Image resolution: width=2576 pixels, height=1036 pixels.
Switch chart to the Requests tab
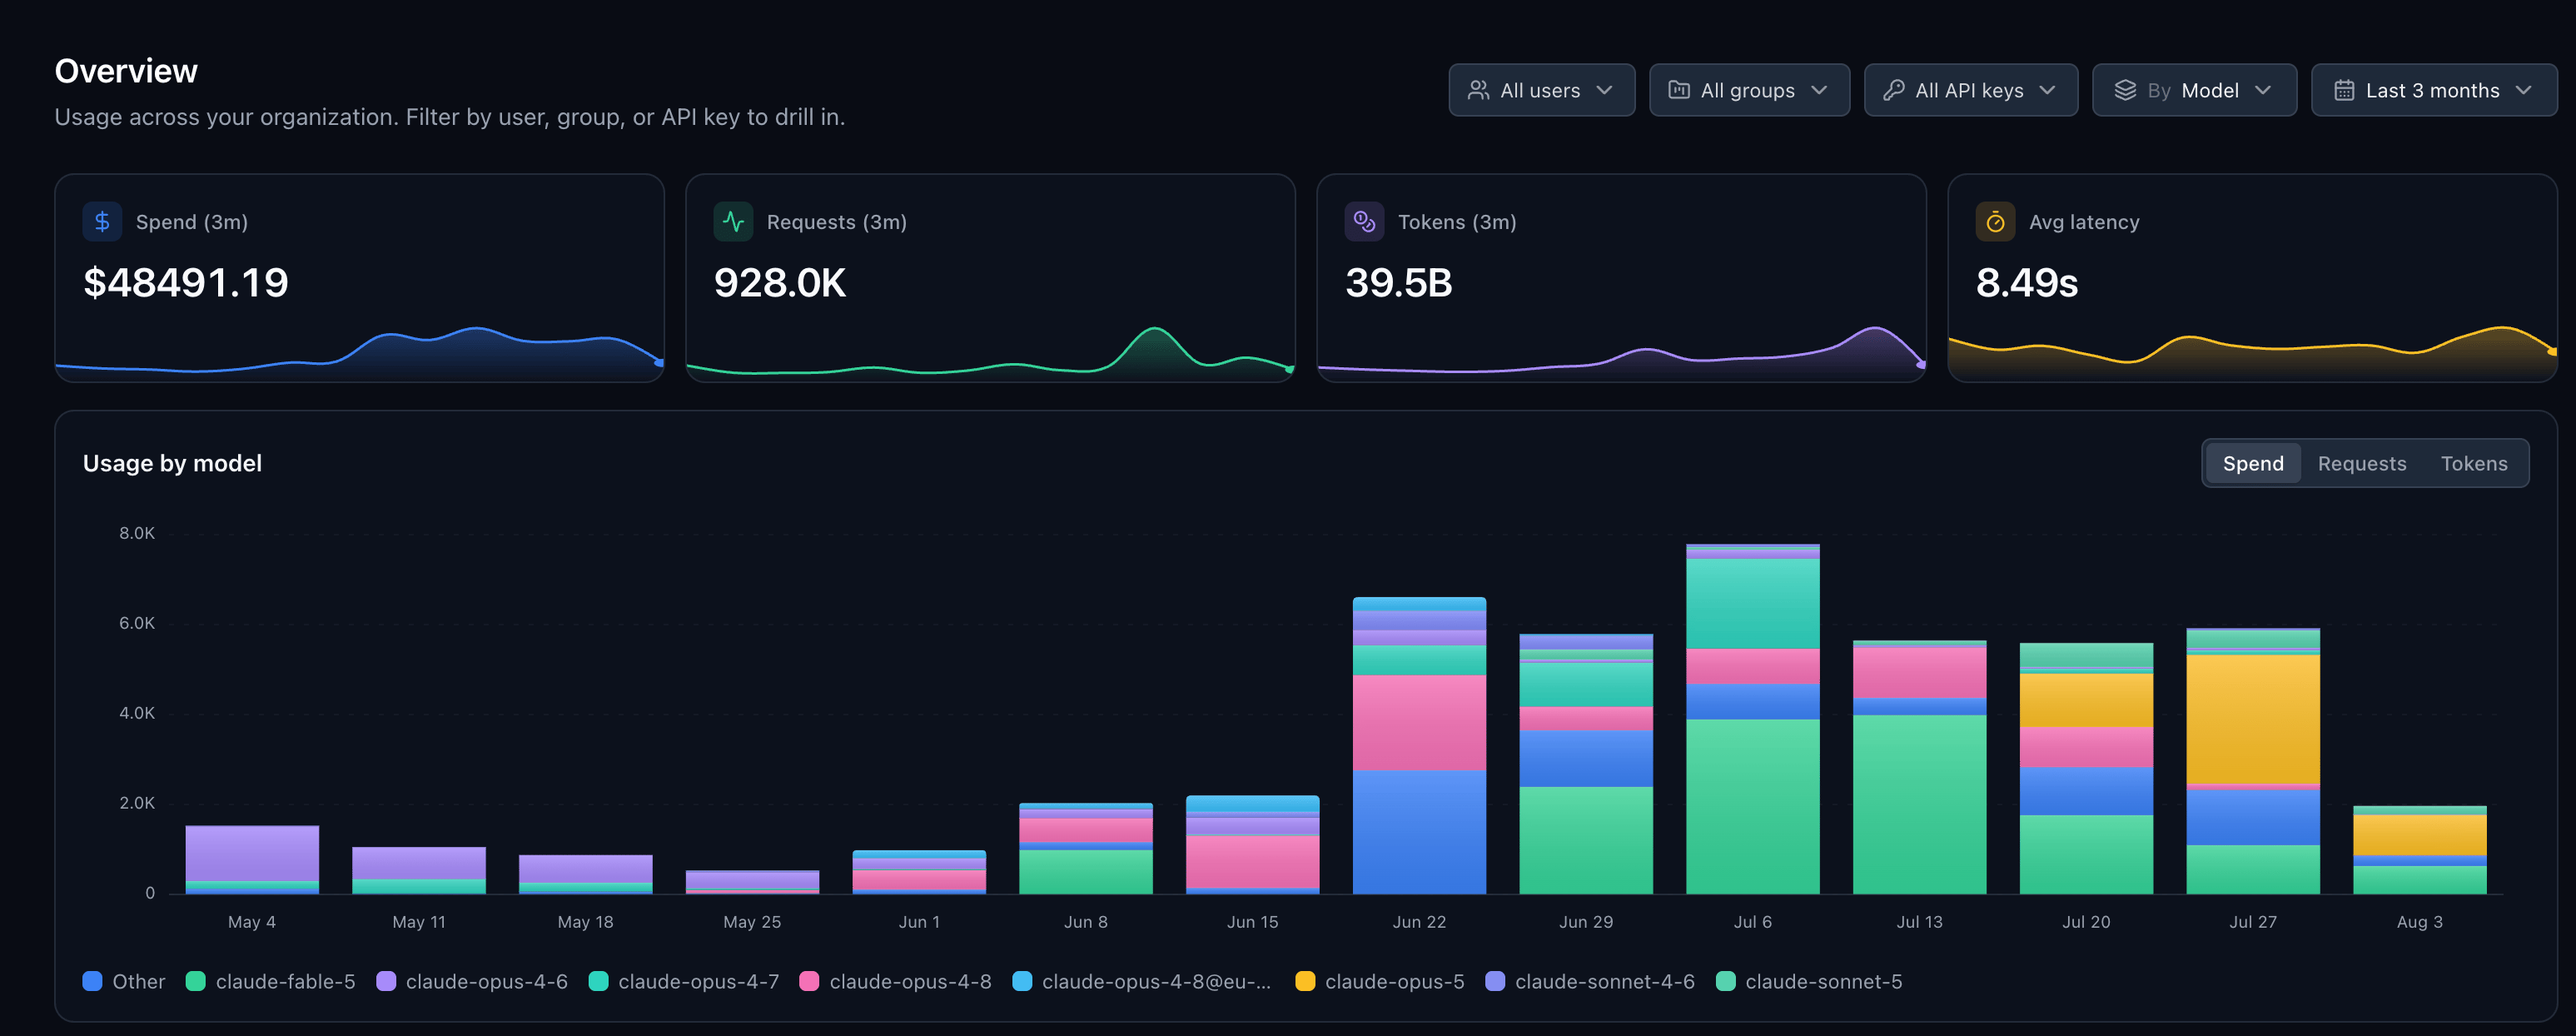click(x=2362, y=463)
